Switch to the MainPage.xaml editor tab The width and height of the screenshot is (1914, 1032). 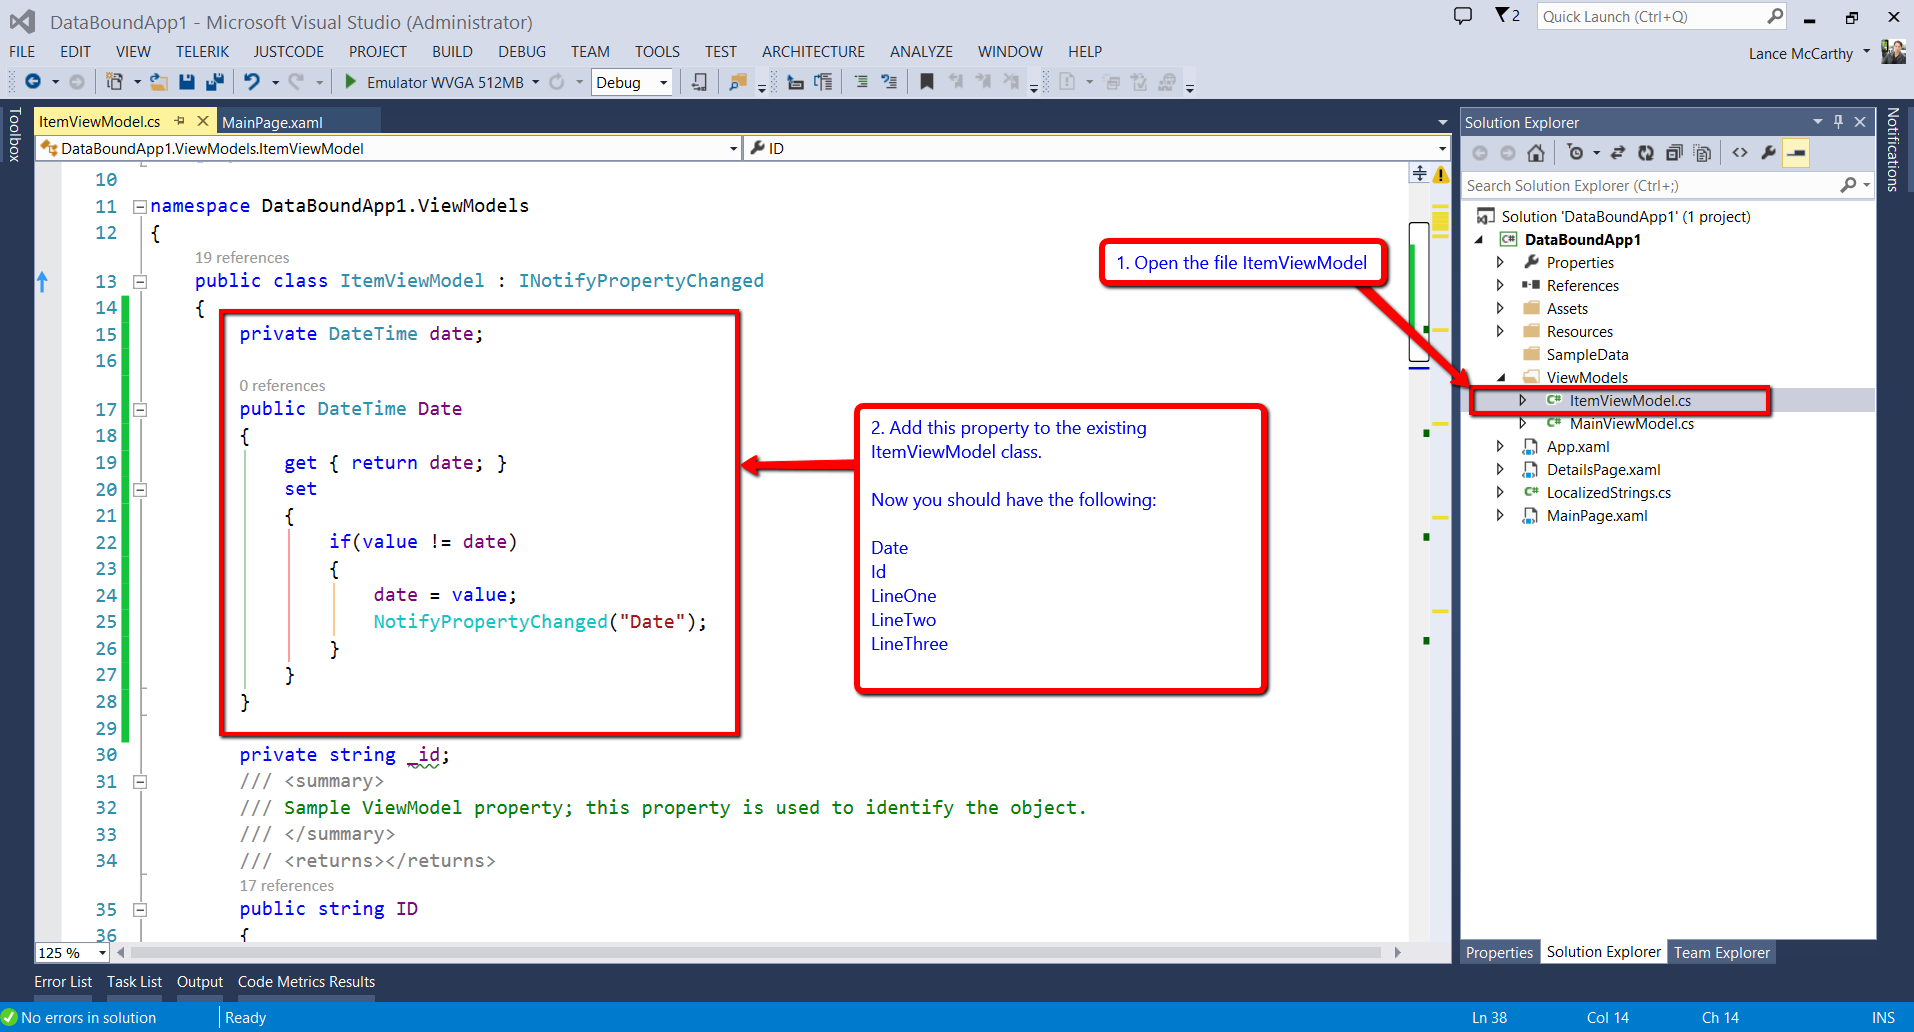272,122
